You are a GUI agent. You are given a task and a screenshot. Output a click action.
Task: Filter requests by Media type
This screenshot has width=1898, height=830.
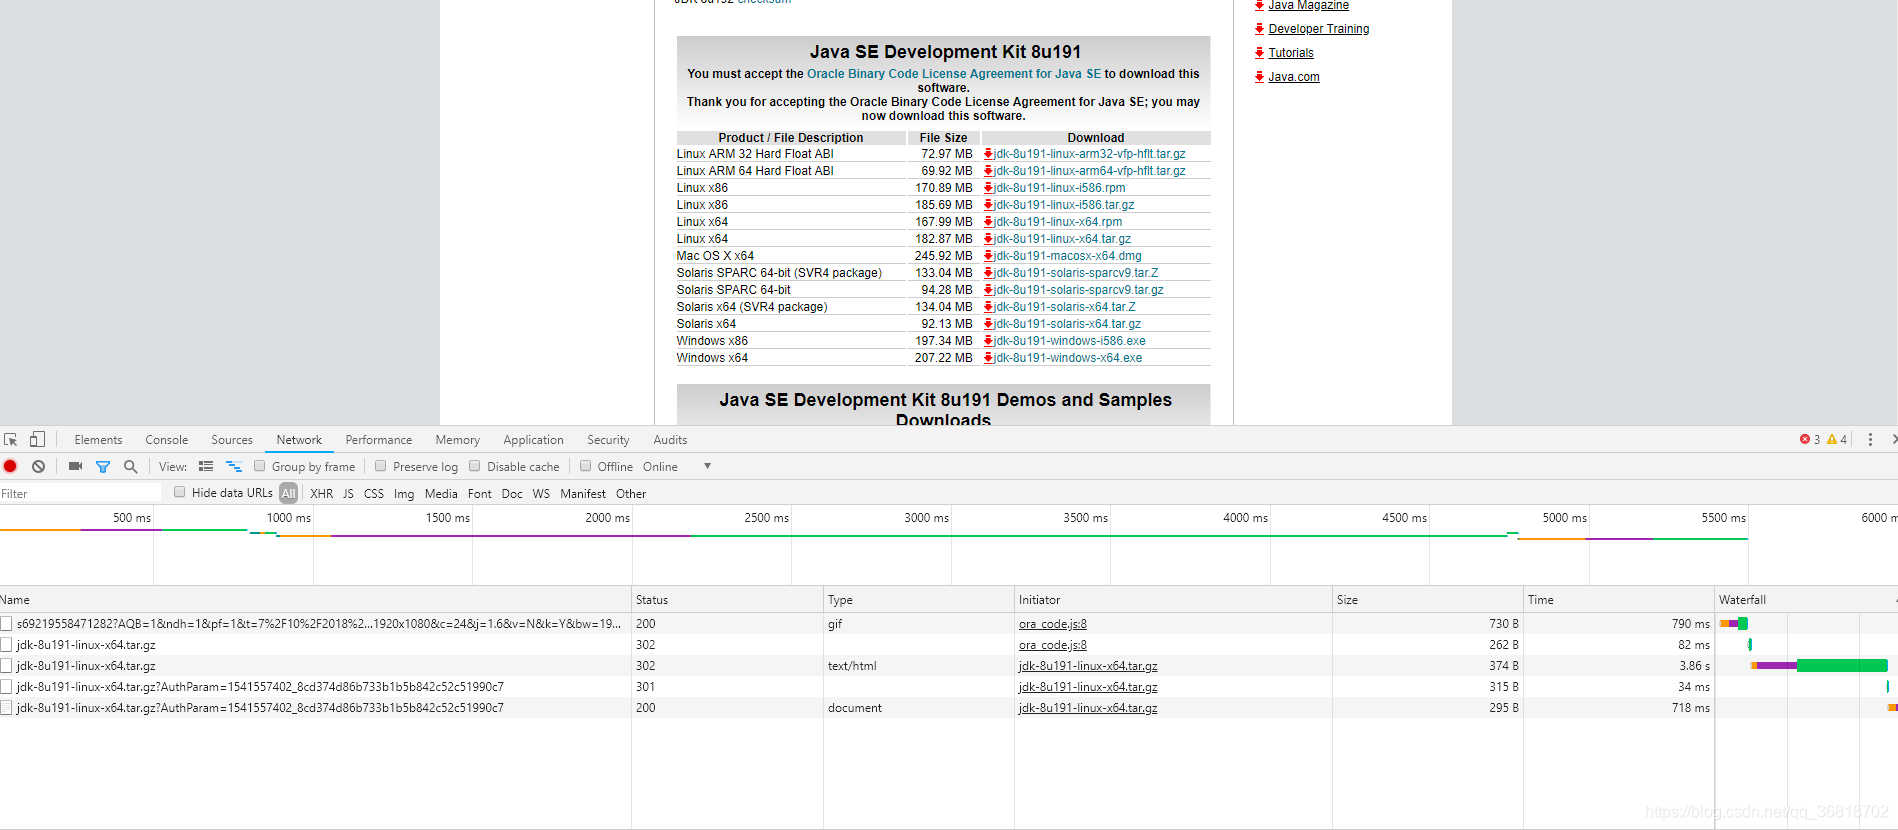pos(441,494)
